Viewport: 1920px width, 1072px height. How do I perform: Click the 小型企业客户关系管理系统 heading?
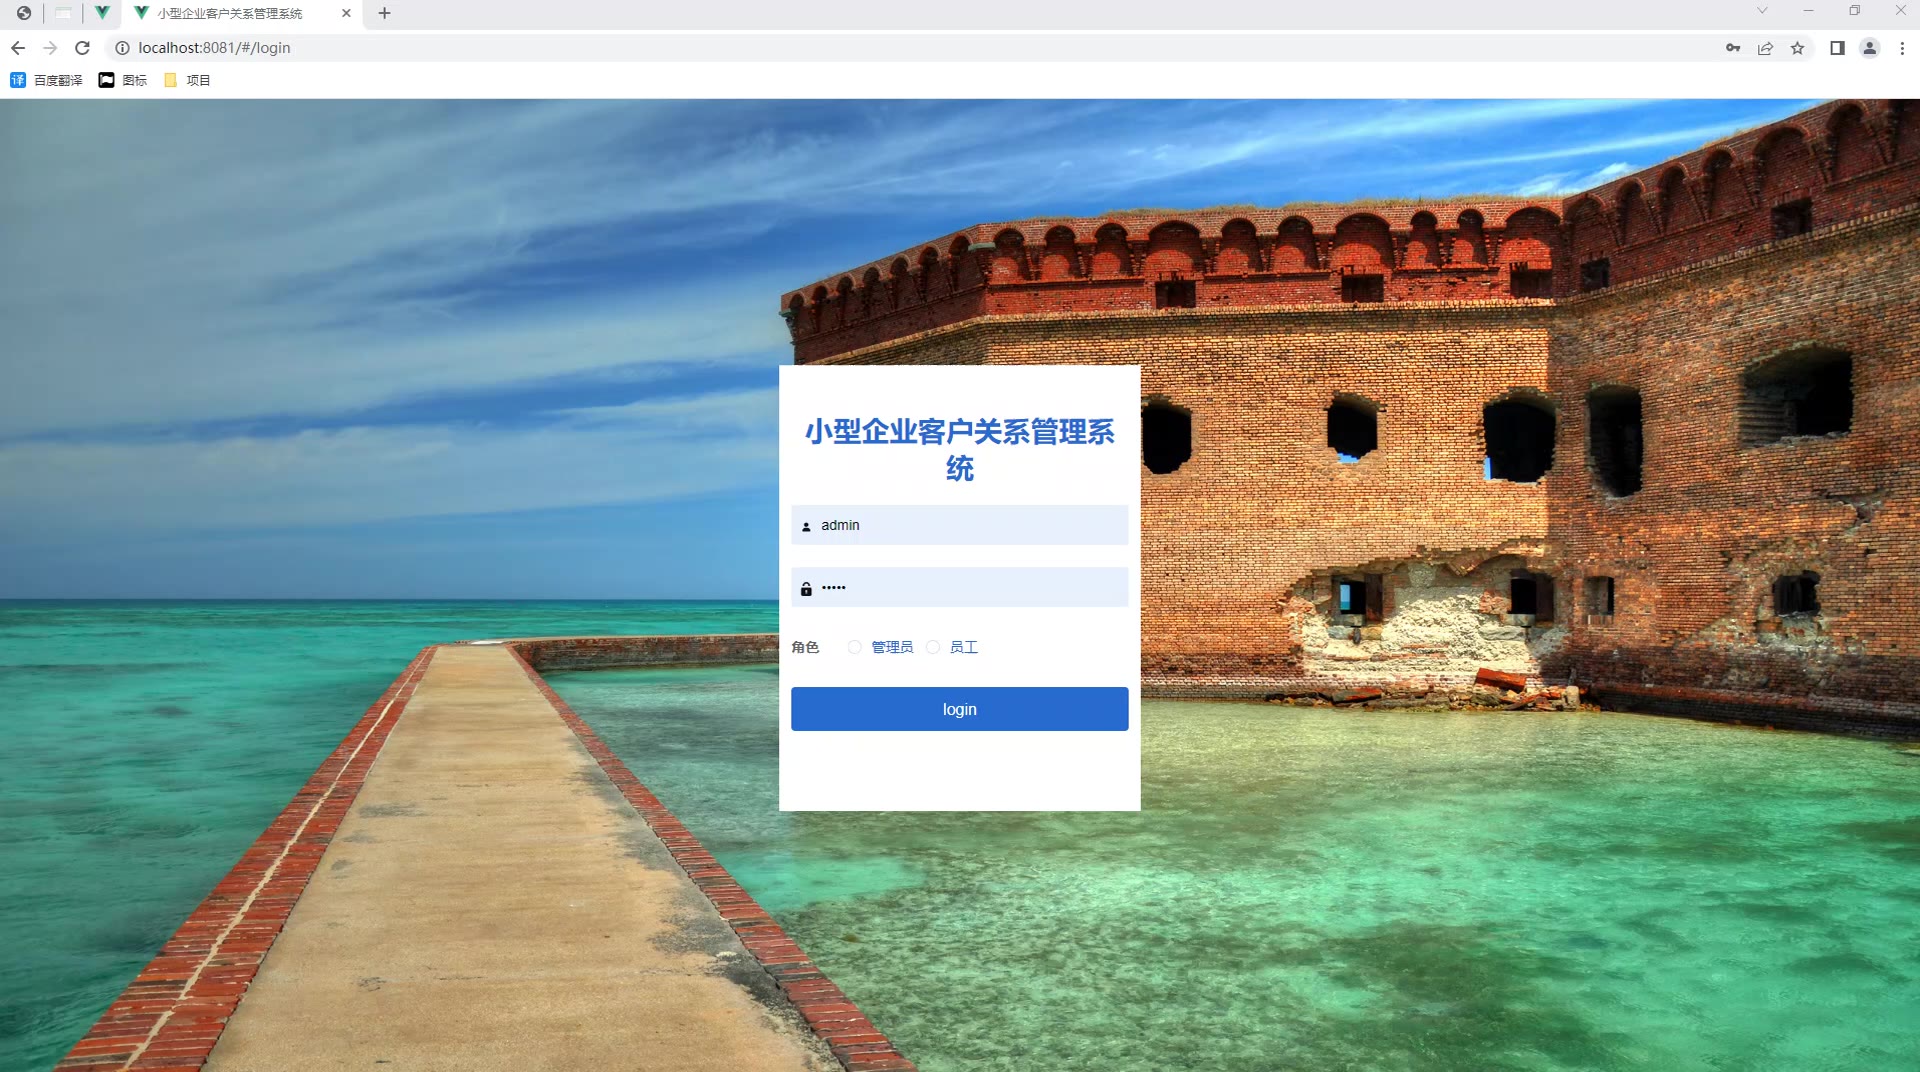pos(960,450)
